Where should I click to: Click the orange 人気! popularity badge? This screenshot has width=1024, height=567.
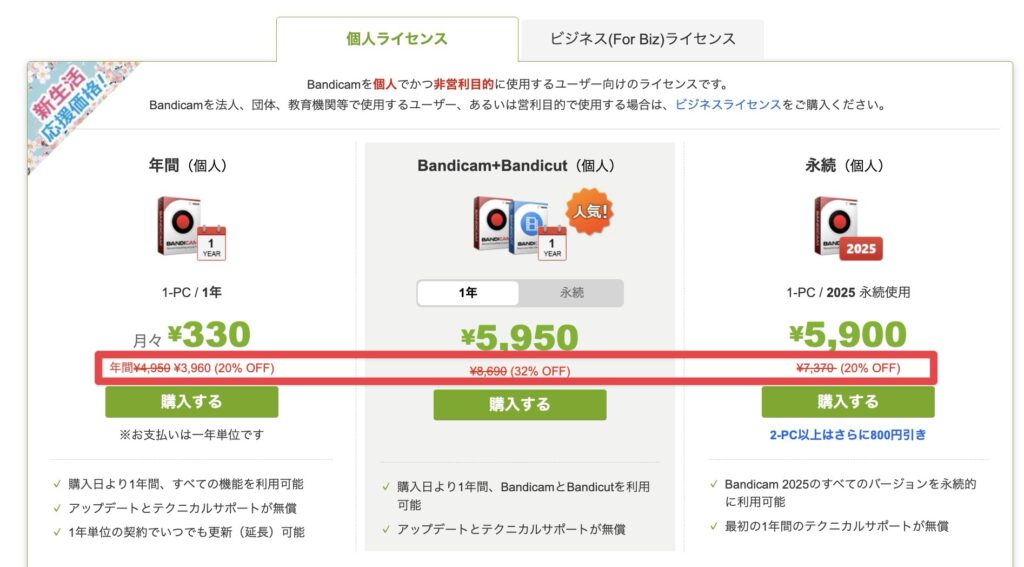pyautogui.click(x=589, y=210)
